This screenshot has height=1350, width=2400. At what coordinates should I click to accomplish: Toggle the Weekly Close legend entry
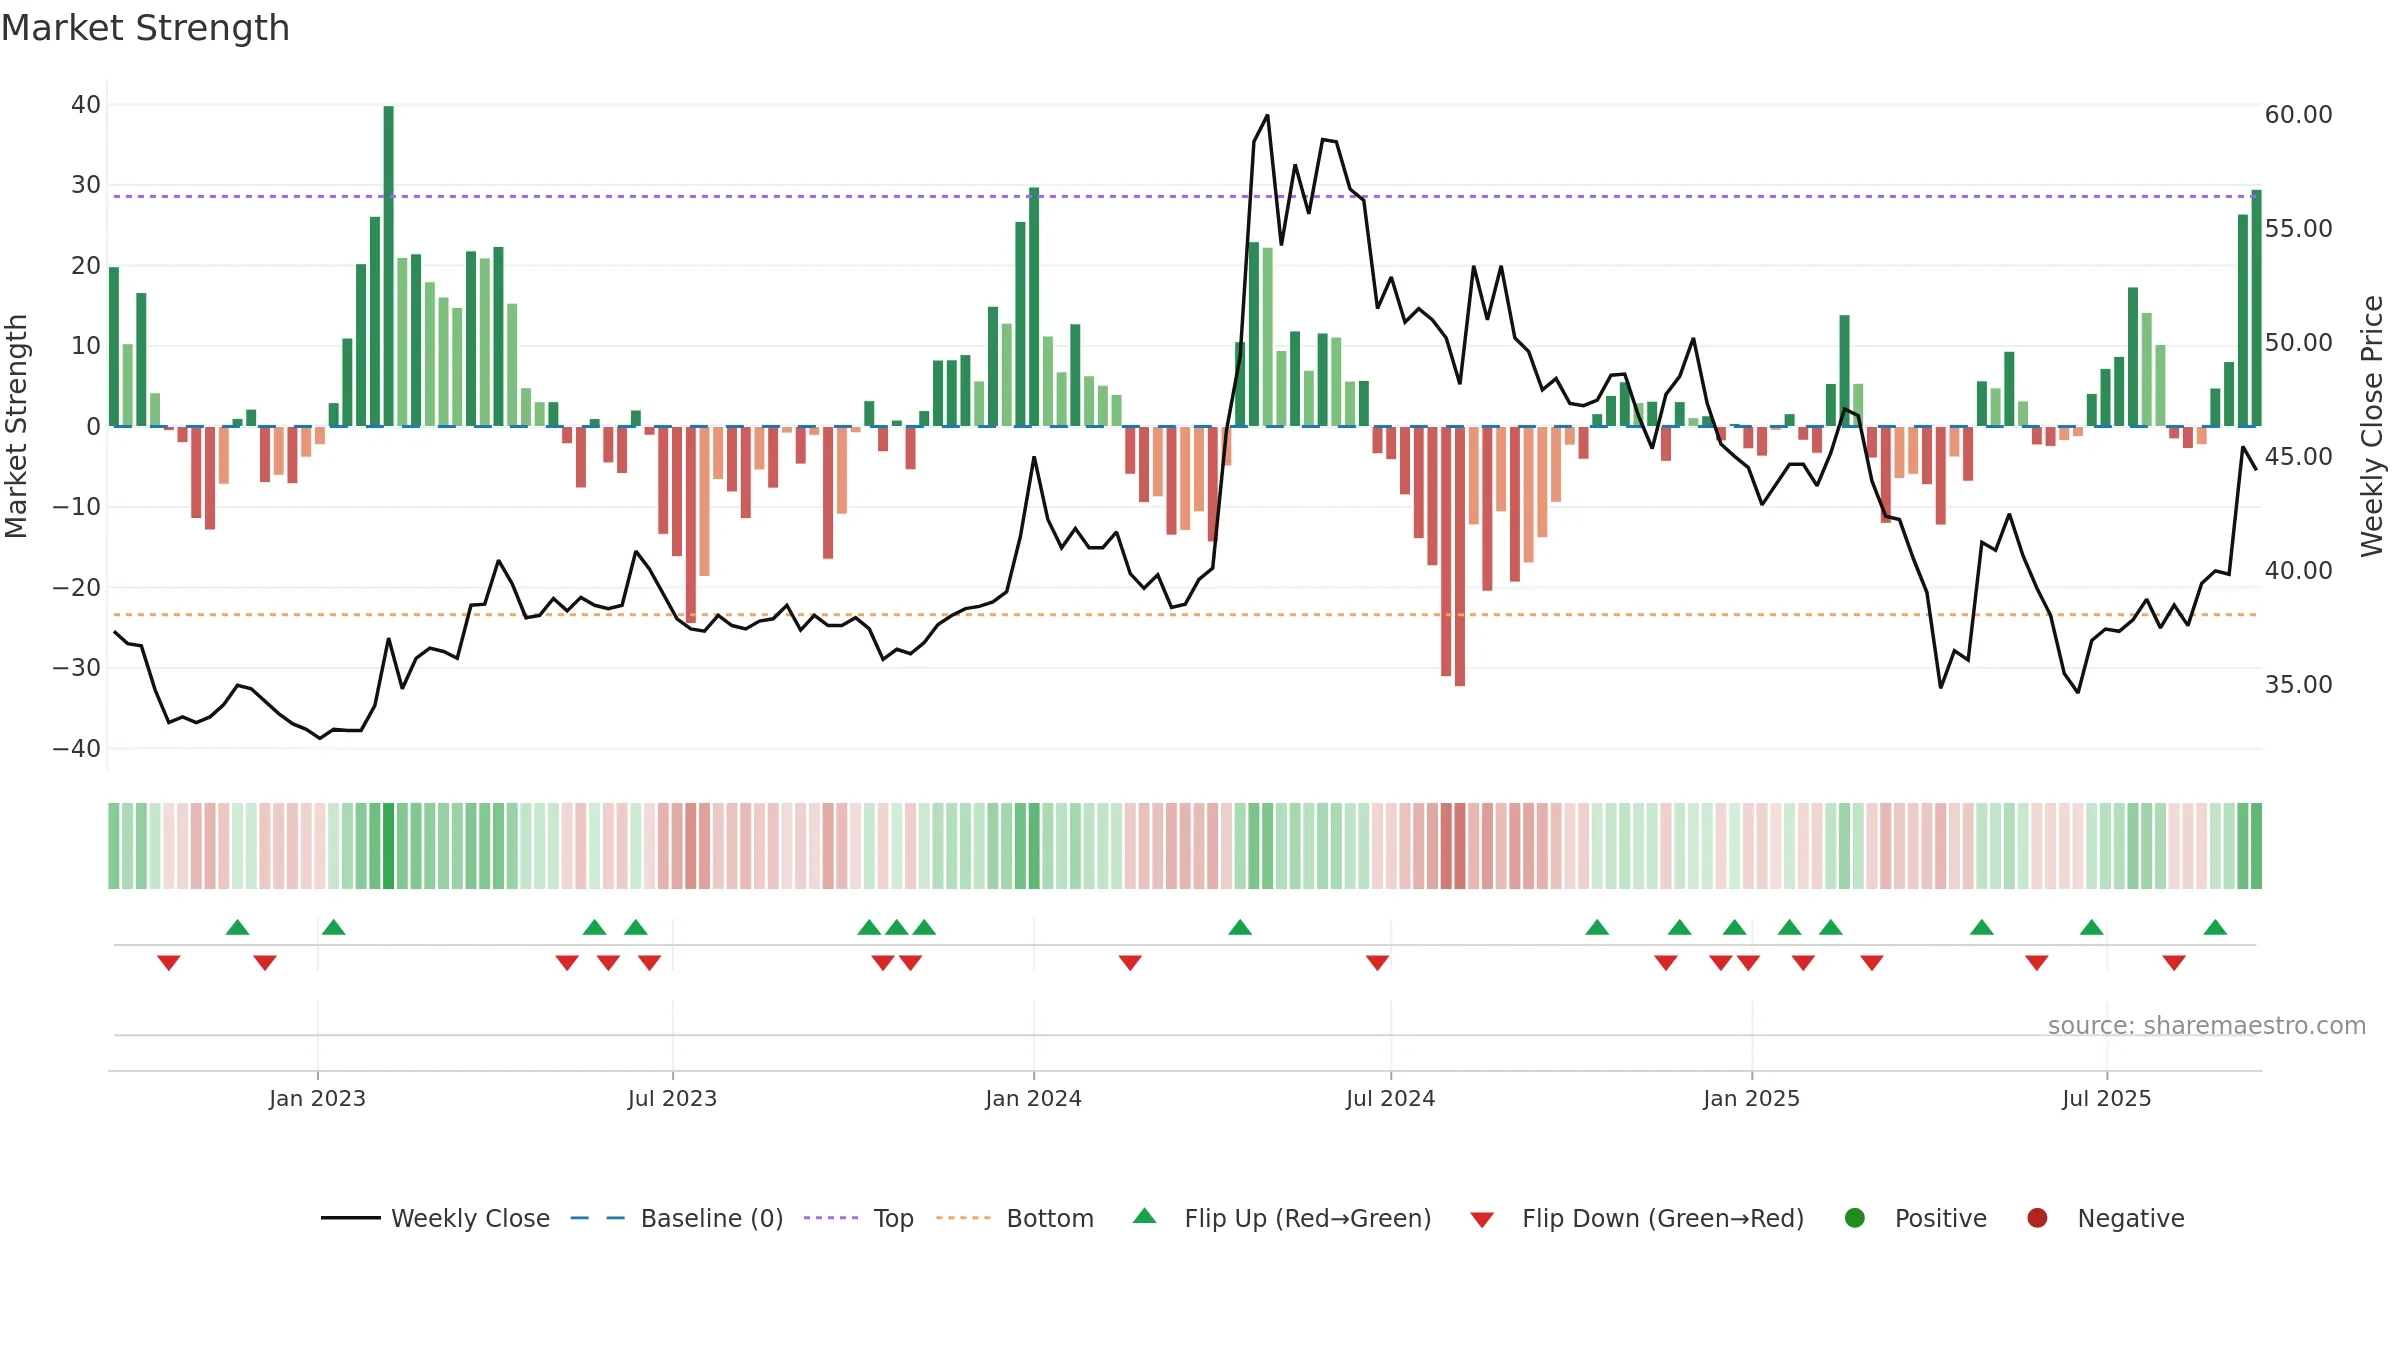click(435, 1218)
